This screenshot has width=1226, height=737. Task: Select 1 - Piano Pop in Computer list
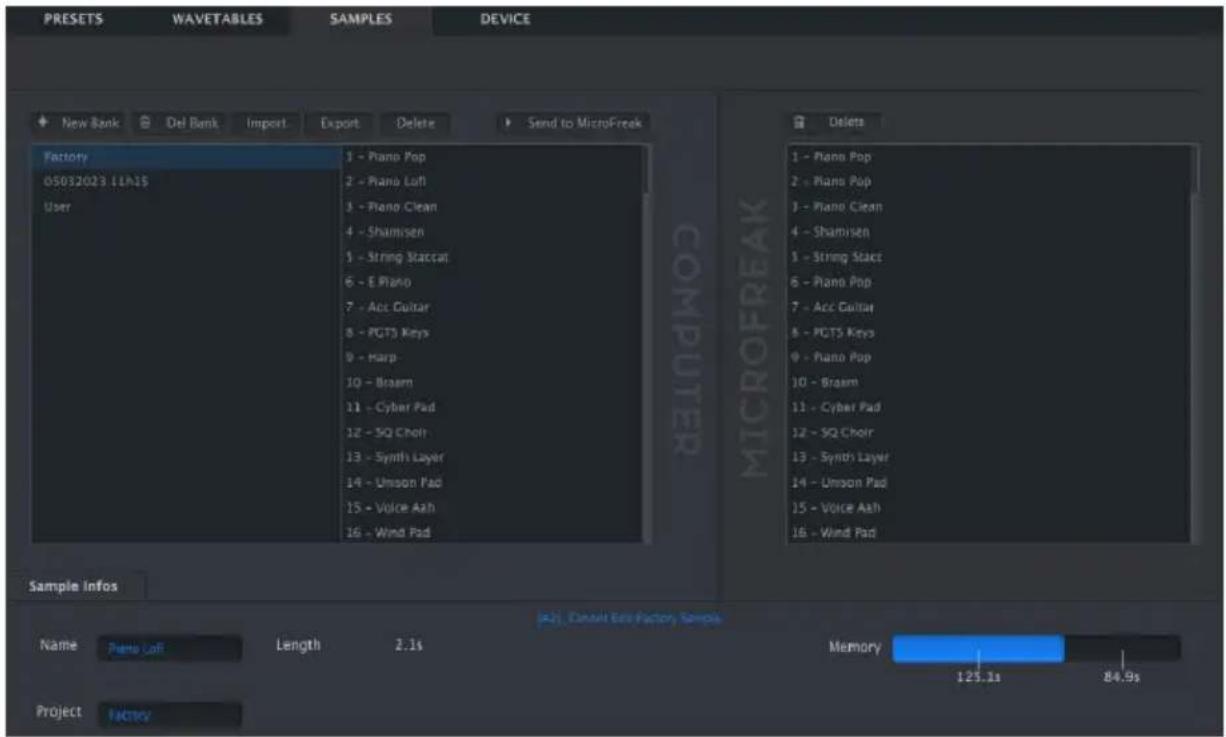pyautogui.click(x=491, y=157)
